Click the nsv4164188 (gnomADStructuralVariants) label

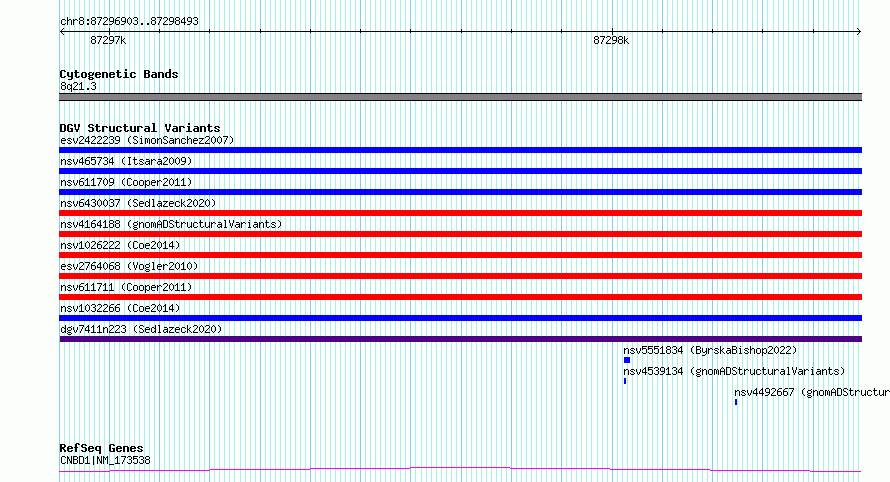(x=171, y=224)
